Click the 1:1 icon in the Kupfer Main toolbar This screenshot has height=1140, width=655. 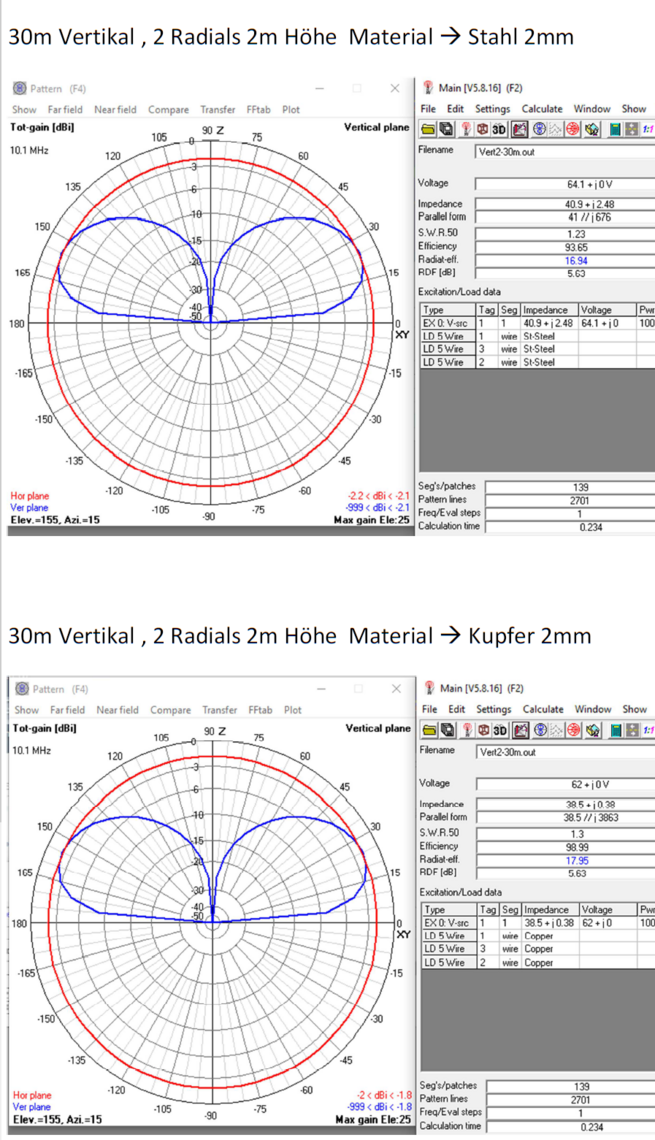(648, 730)
